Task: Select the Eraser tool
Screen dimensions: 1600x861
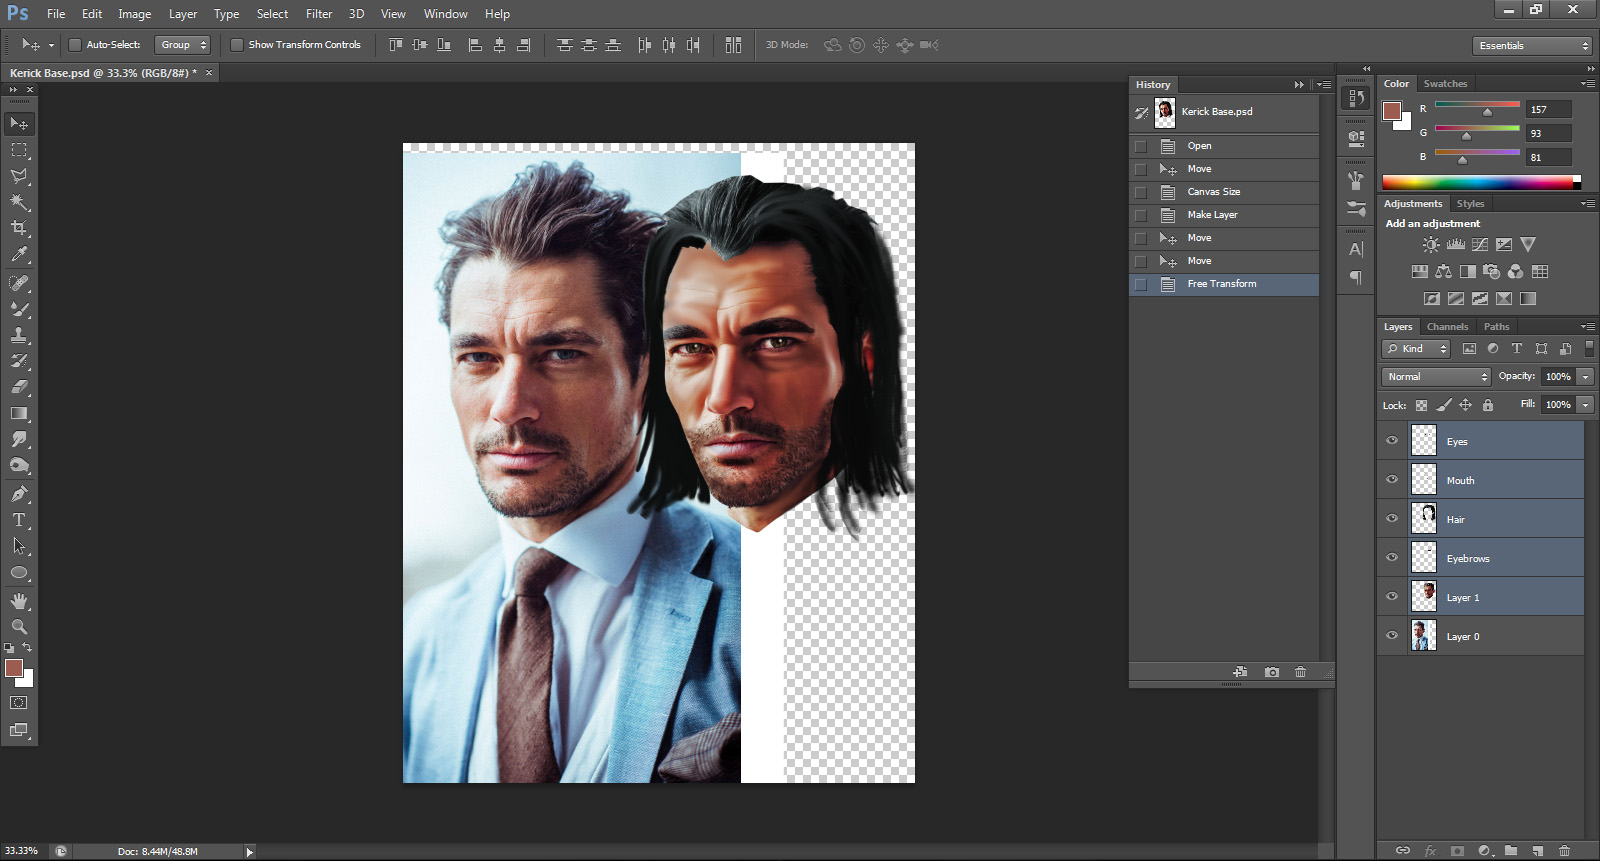Action: [x=19, y=387]
